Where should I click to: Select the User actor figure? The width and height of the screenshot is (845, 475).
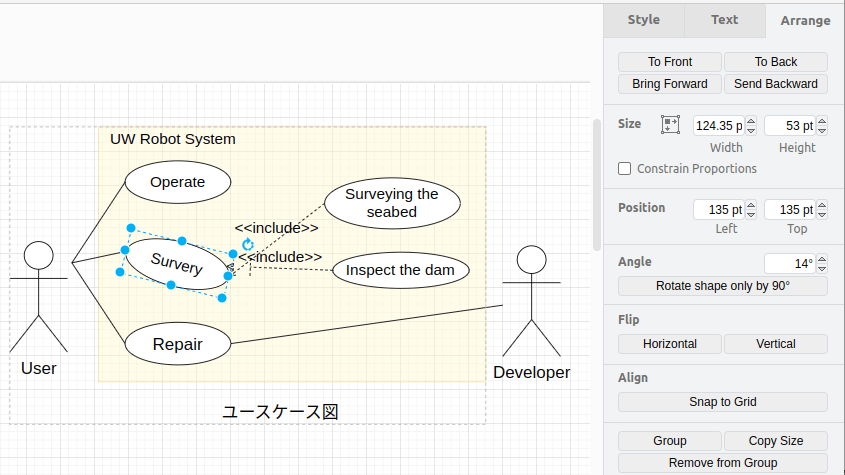coord(39,297)
